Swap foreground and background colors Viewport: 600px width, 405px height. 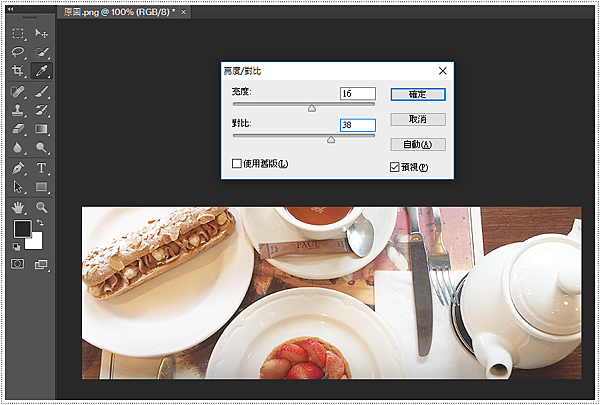tap(40, 222)
